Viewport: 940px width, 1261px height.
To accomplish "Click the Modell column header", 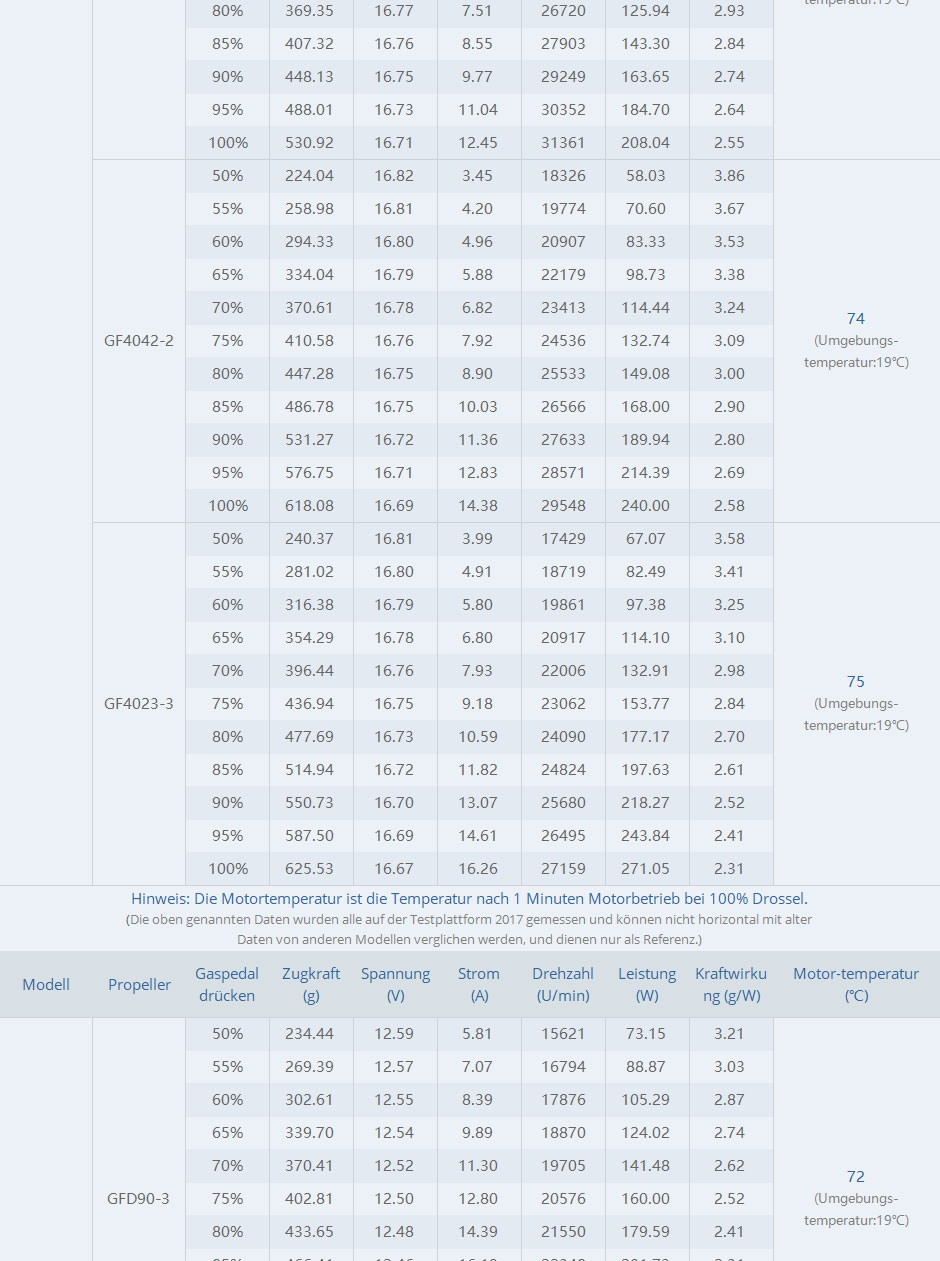I will (x=46, y=984).
